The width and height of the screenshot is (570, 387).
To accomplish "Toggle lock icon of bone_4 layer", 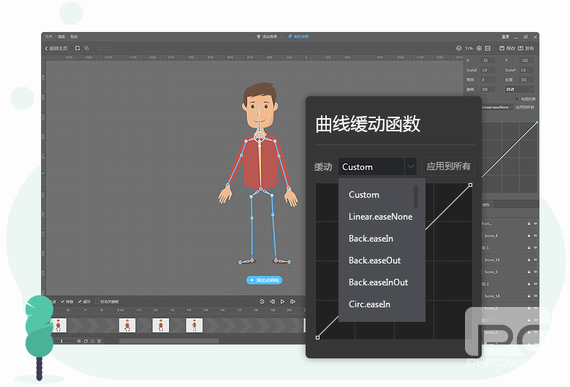I will 529,235.
